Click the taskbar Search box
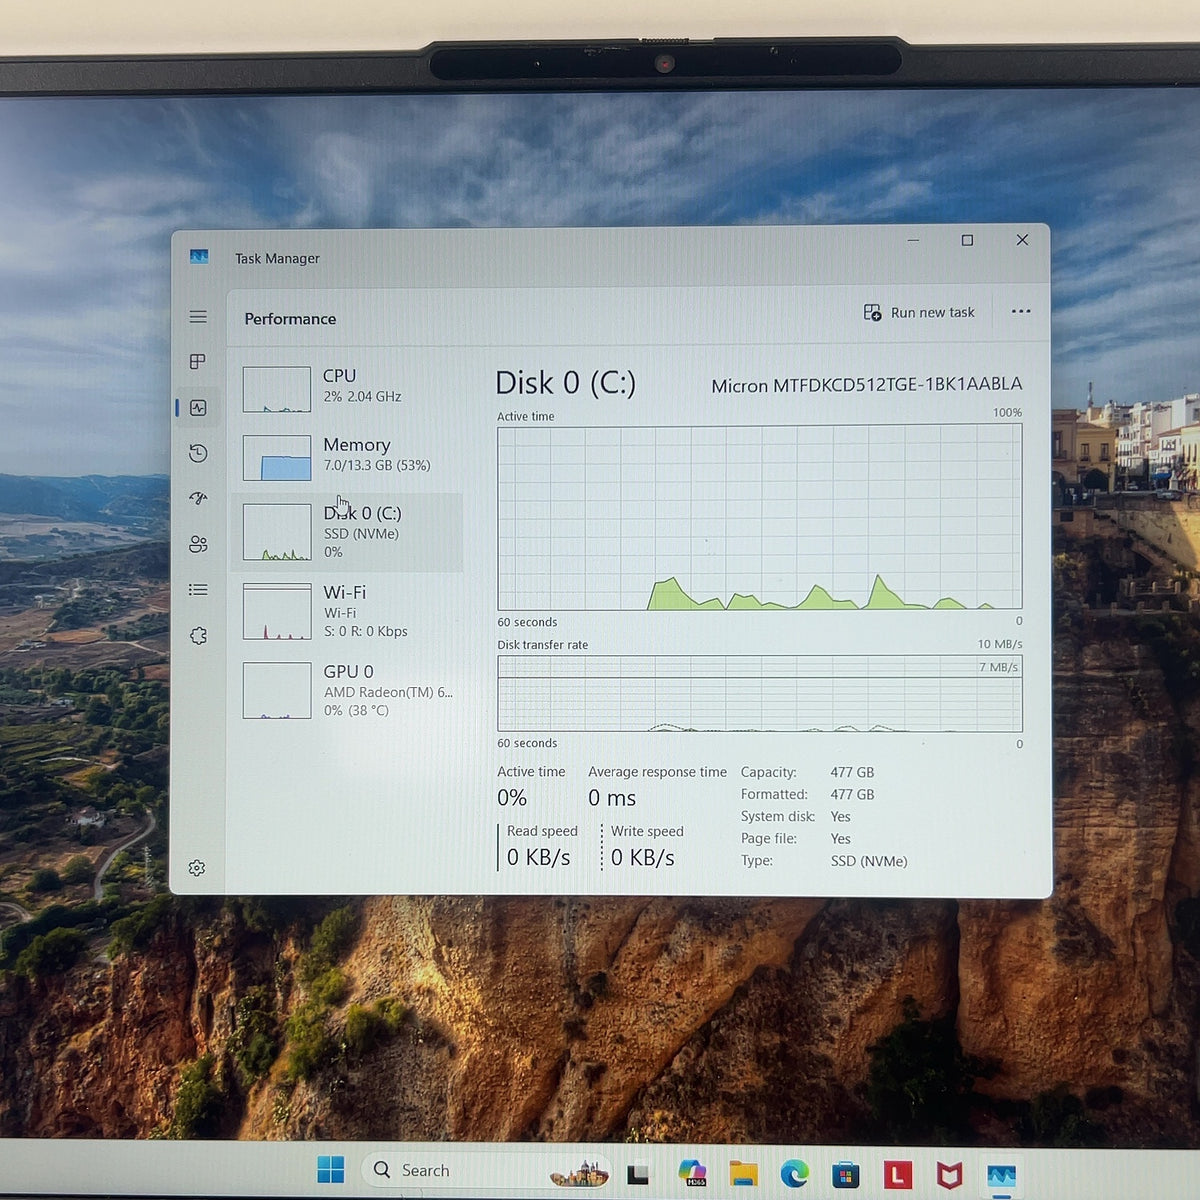1200x1200 pixels. (487, 1170)
